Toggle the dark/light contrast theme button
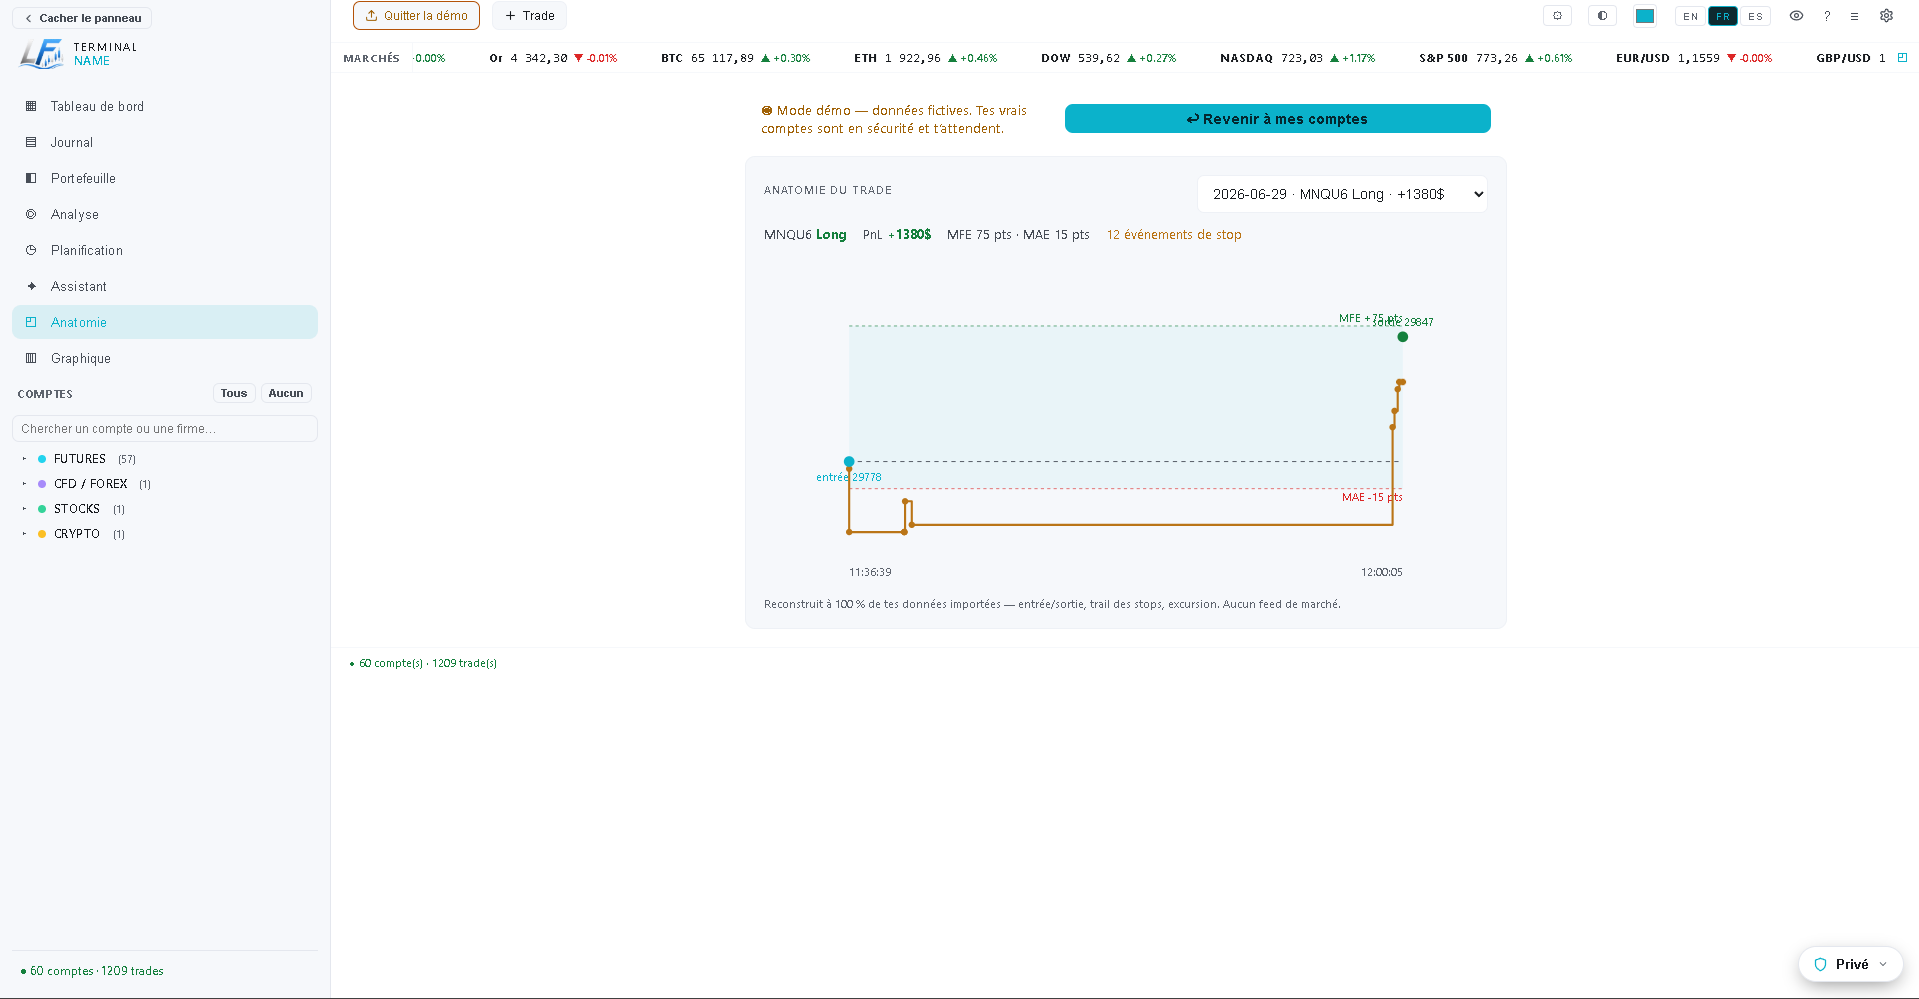 pyautogui.click(x=1602, y=16)
